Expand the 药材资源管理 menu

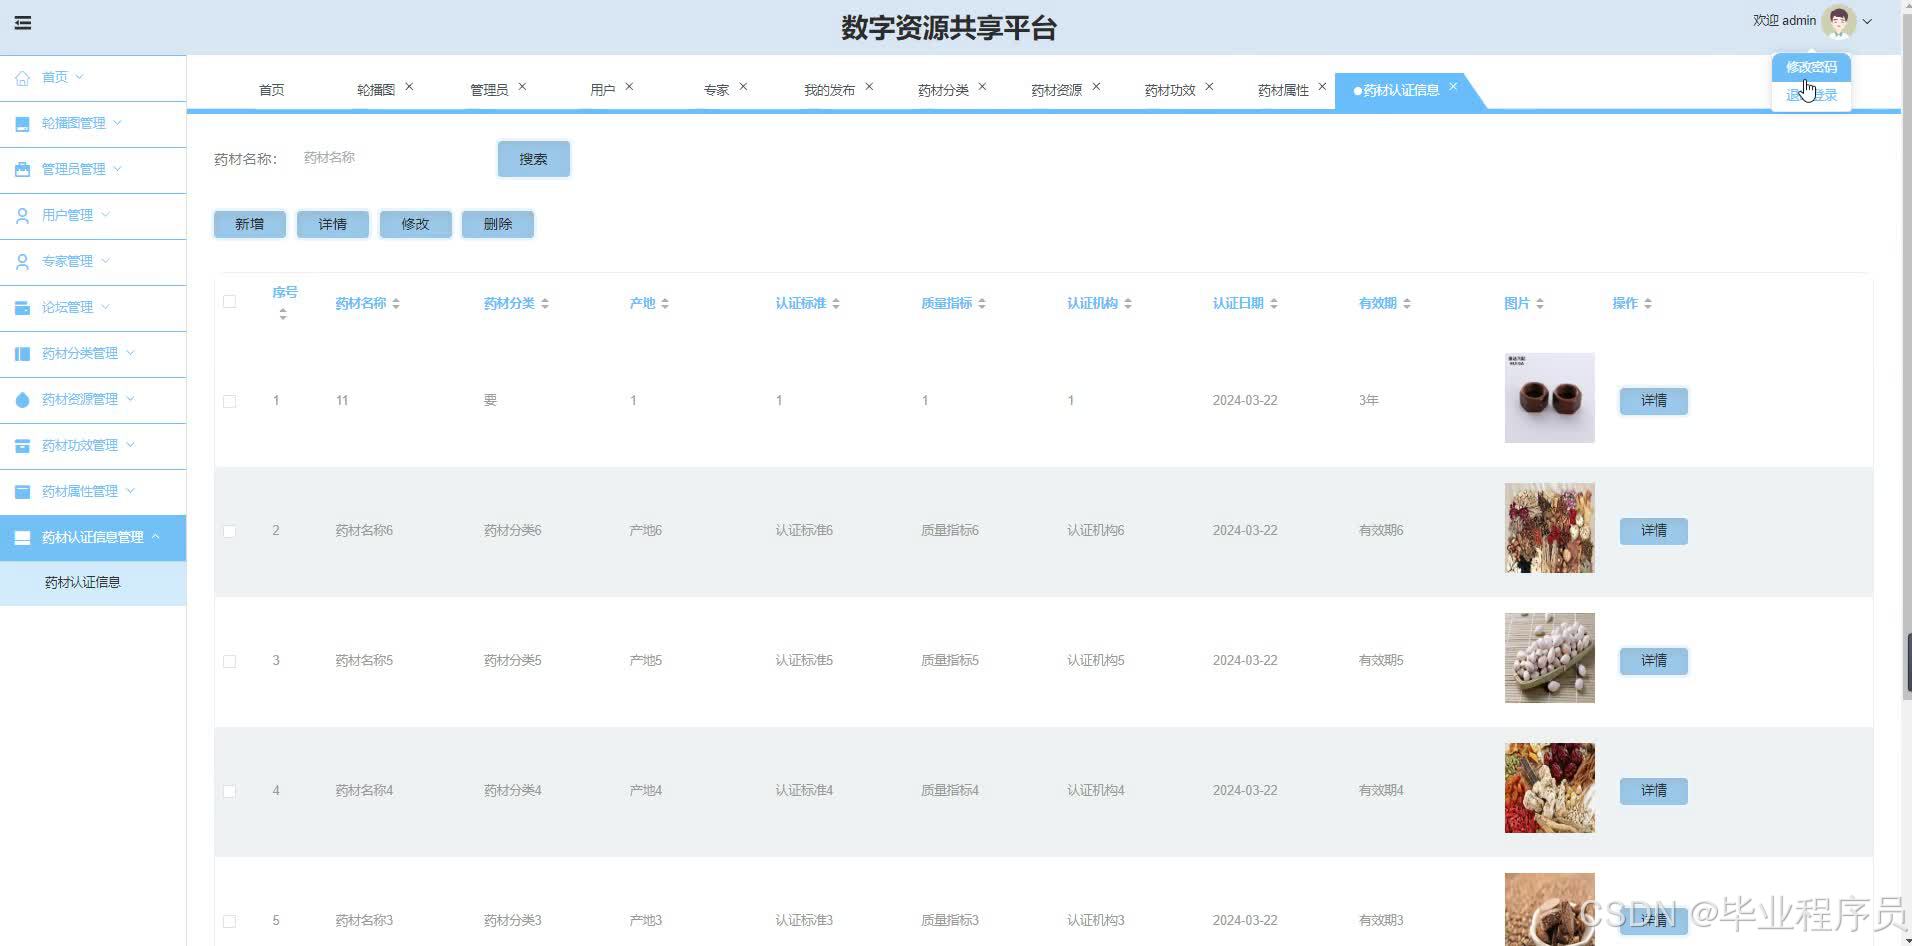(130, 399)
